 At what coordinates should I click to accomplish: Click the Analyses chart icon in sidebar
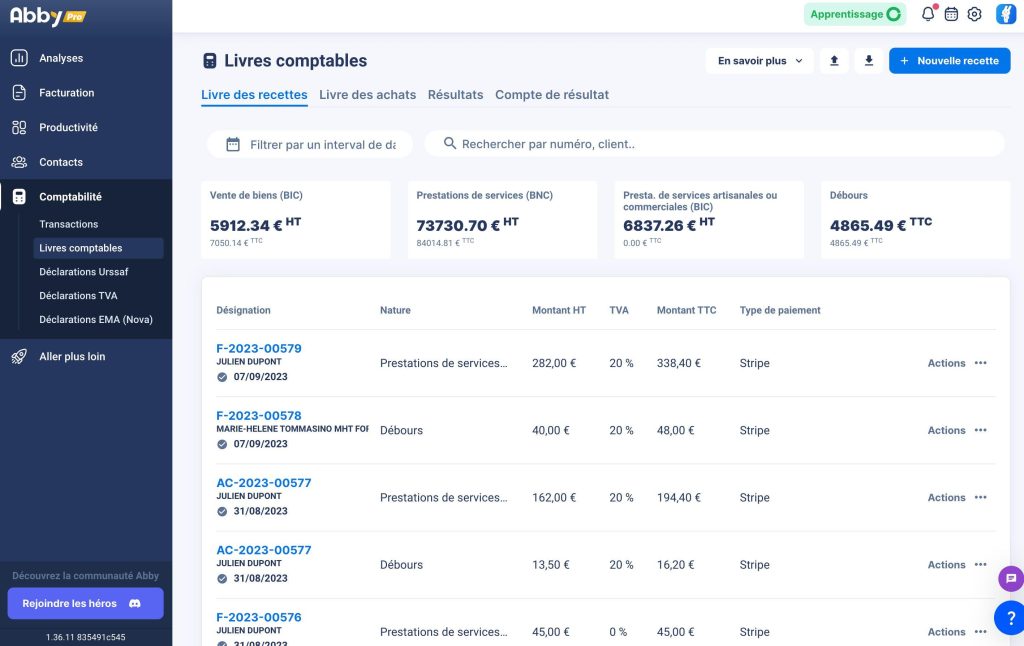pyautogui.click(x=19, y=58)
